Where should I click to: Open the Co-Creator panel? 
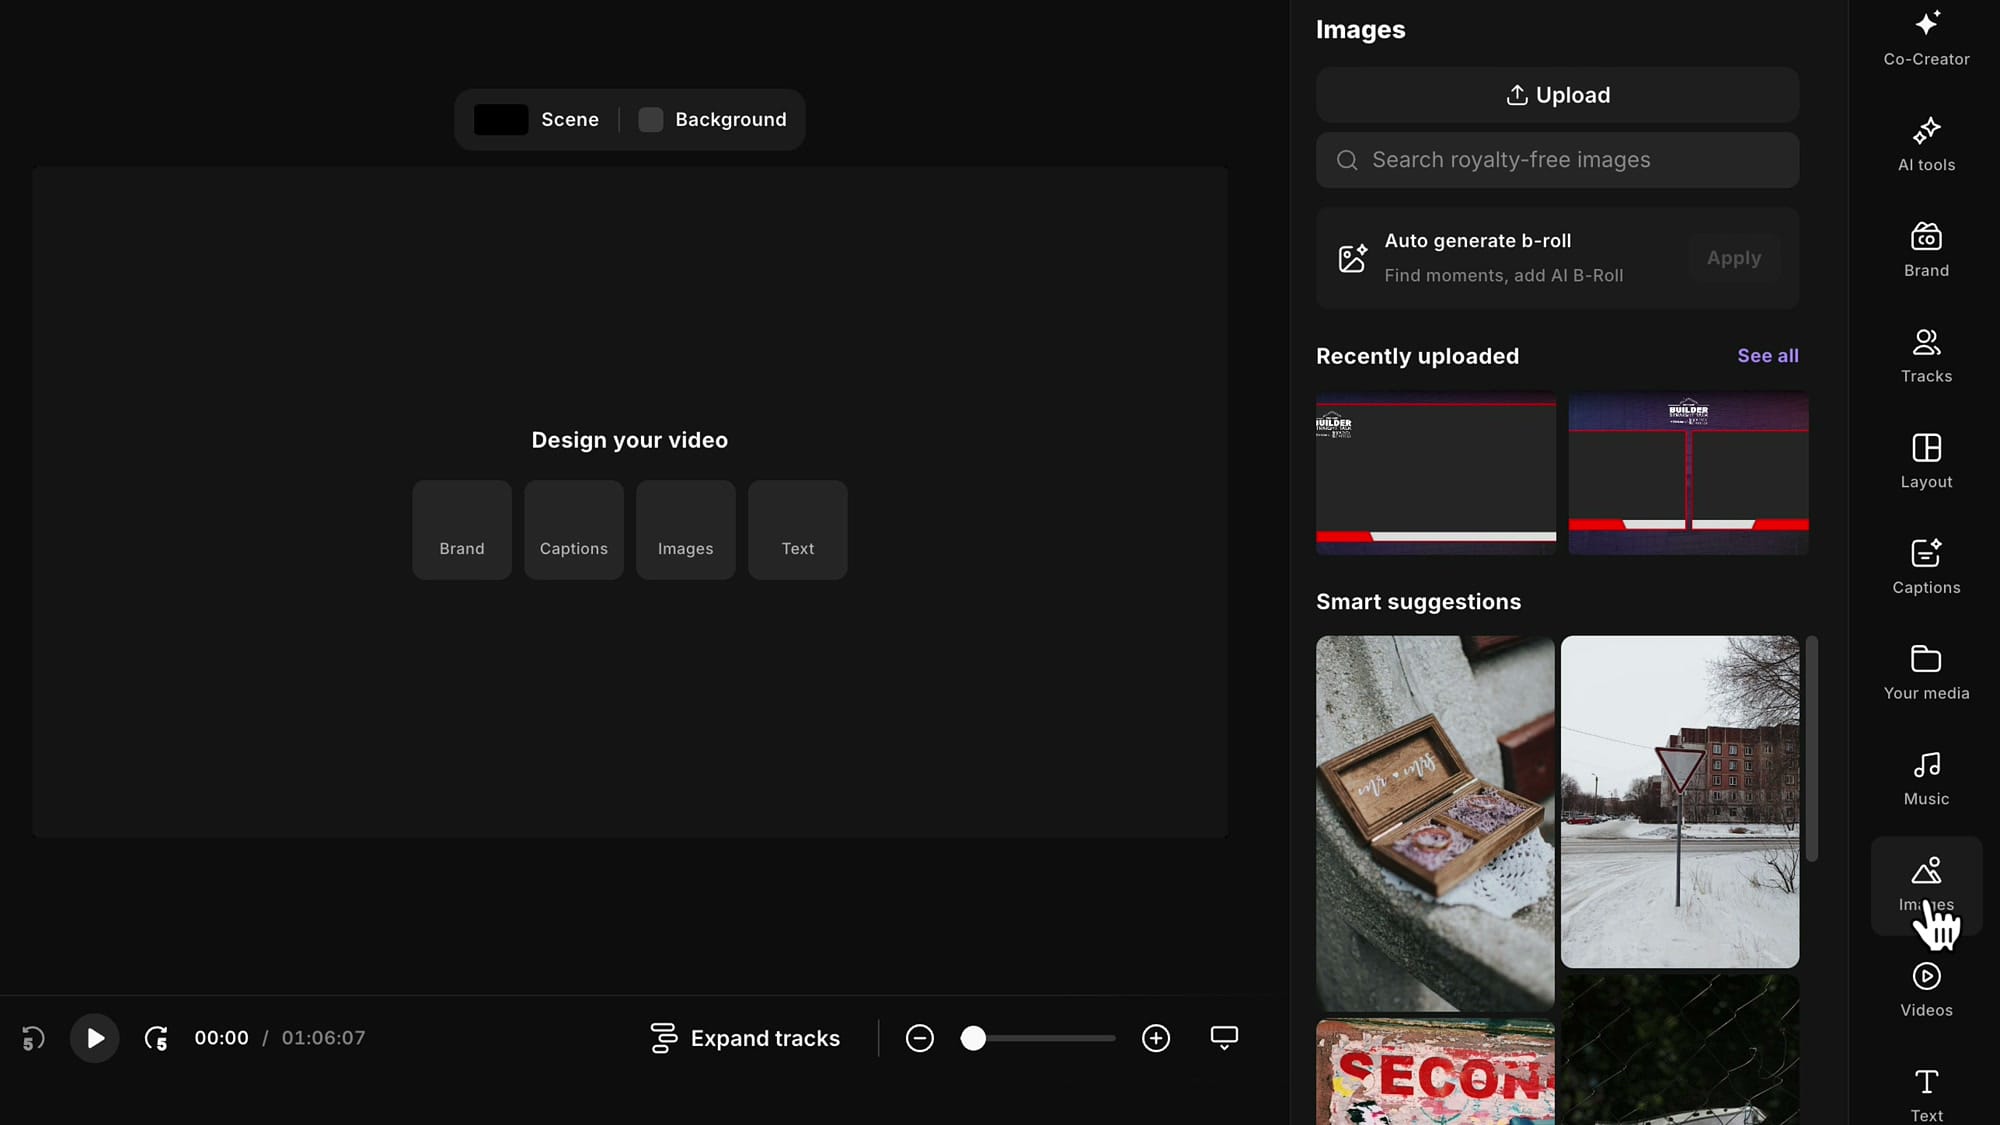pos(1925,38)
